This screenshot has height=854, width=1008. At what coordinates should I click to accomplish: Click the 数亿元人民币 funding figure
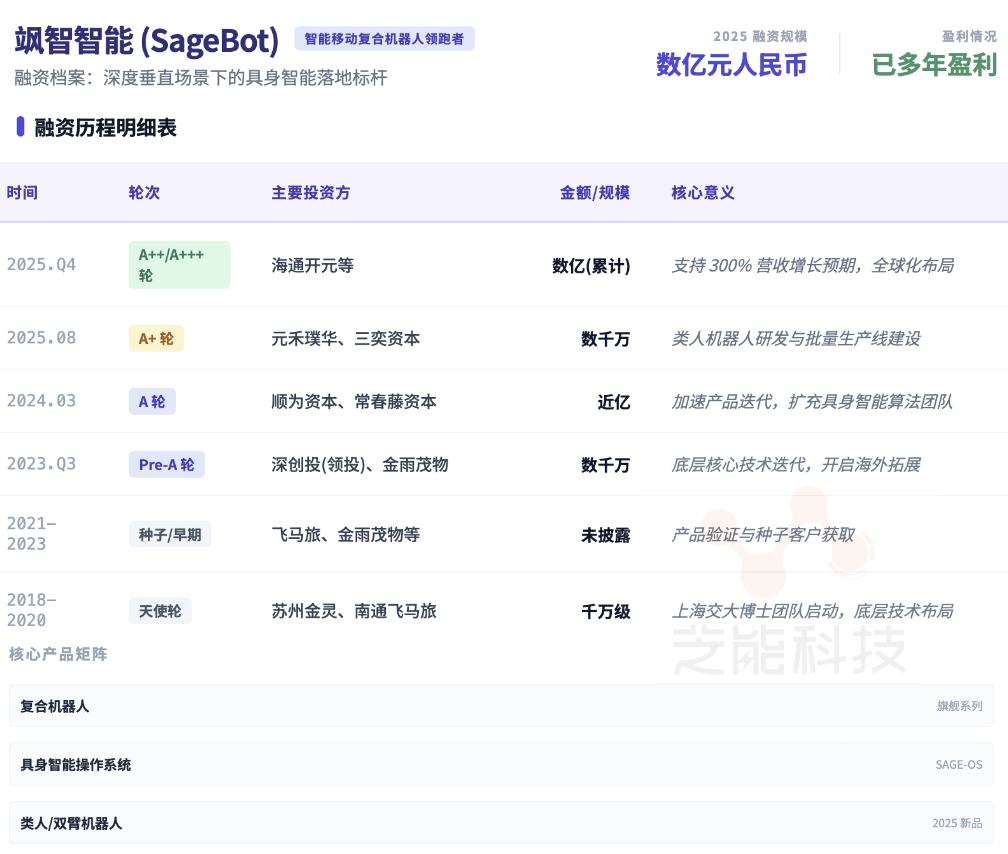pyautogui.click(x=731, y=64)
